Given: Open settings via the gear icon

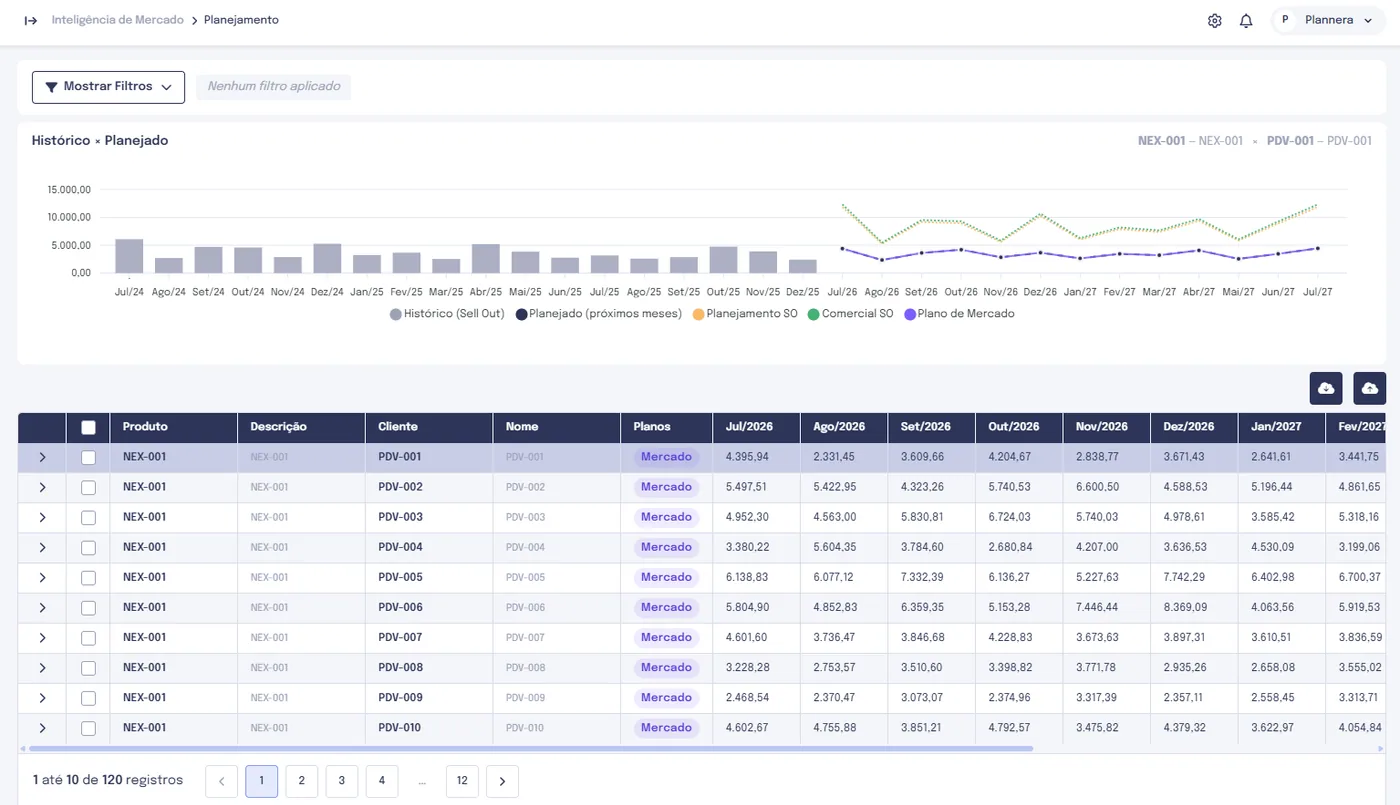Looking at the screenshot, I should point(1215,20).
